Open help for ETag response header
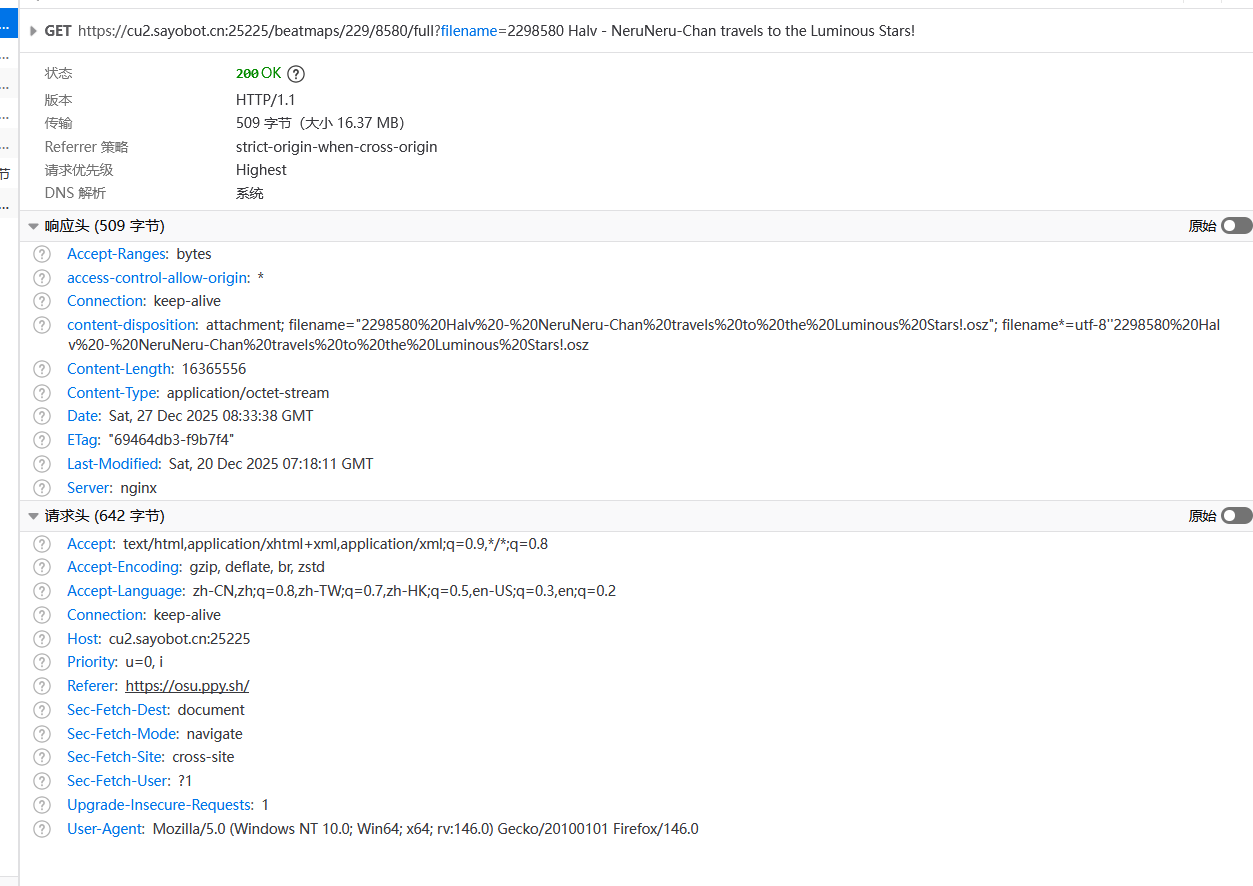 (42, 440)
